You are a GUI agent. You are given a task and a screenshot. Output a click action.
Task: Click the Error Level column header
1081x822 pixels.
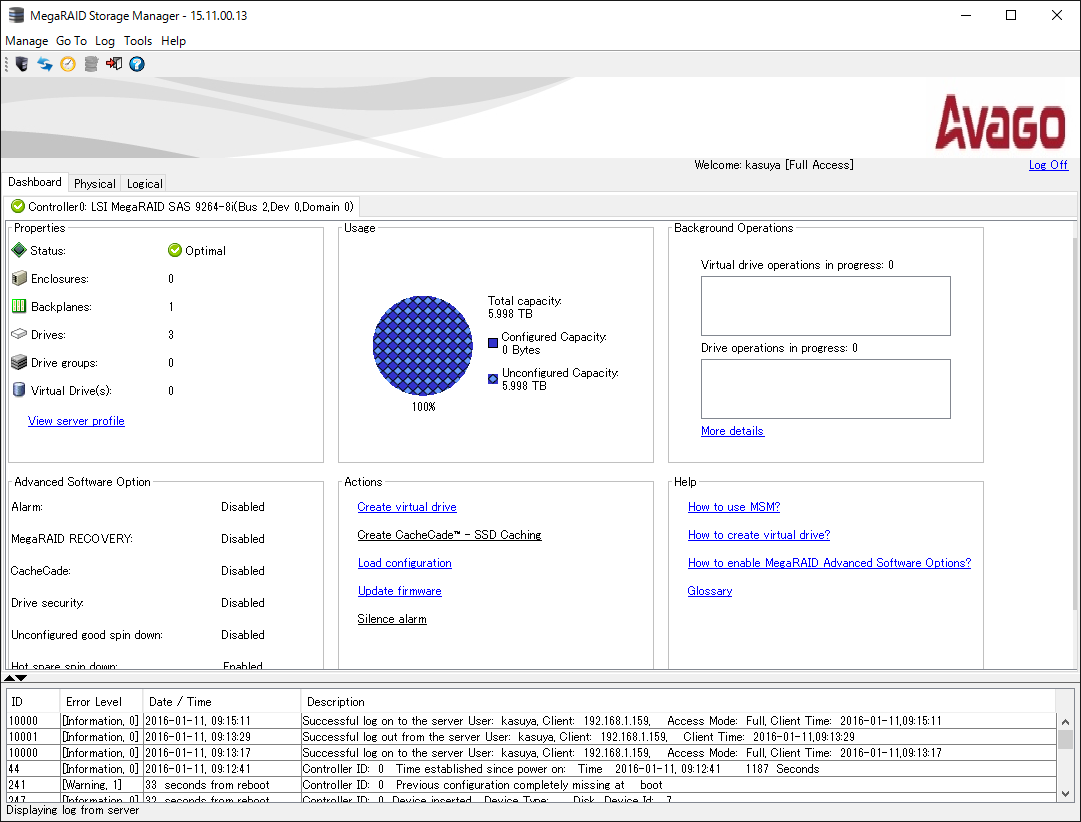(101, 701)
